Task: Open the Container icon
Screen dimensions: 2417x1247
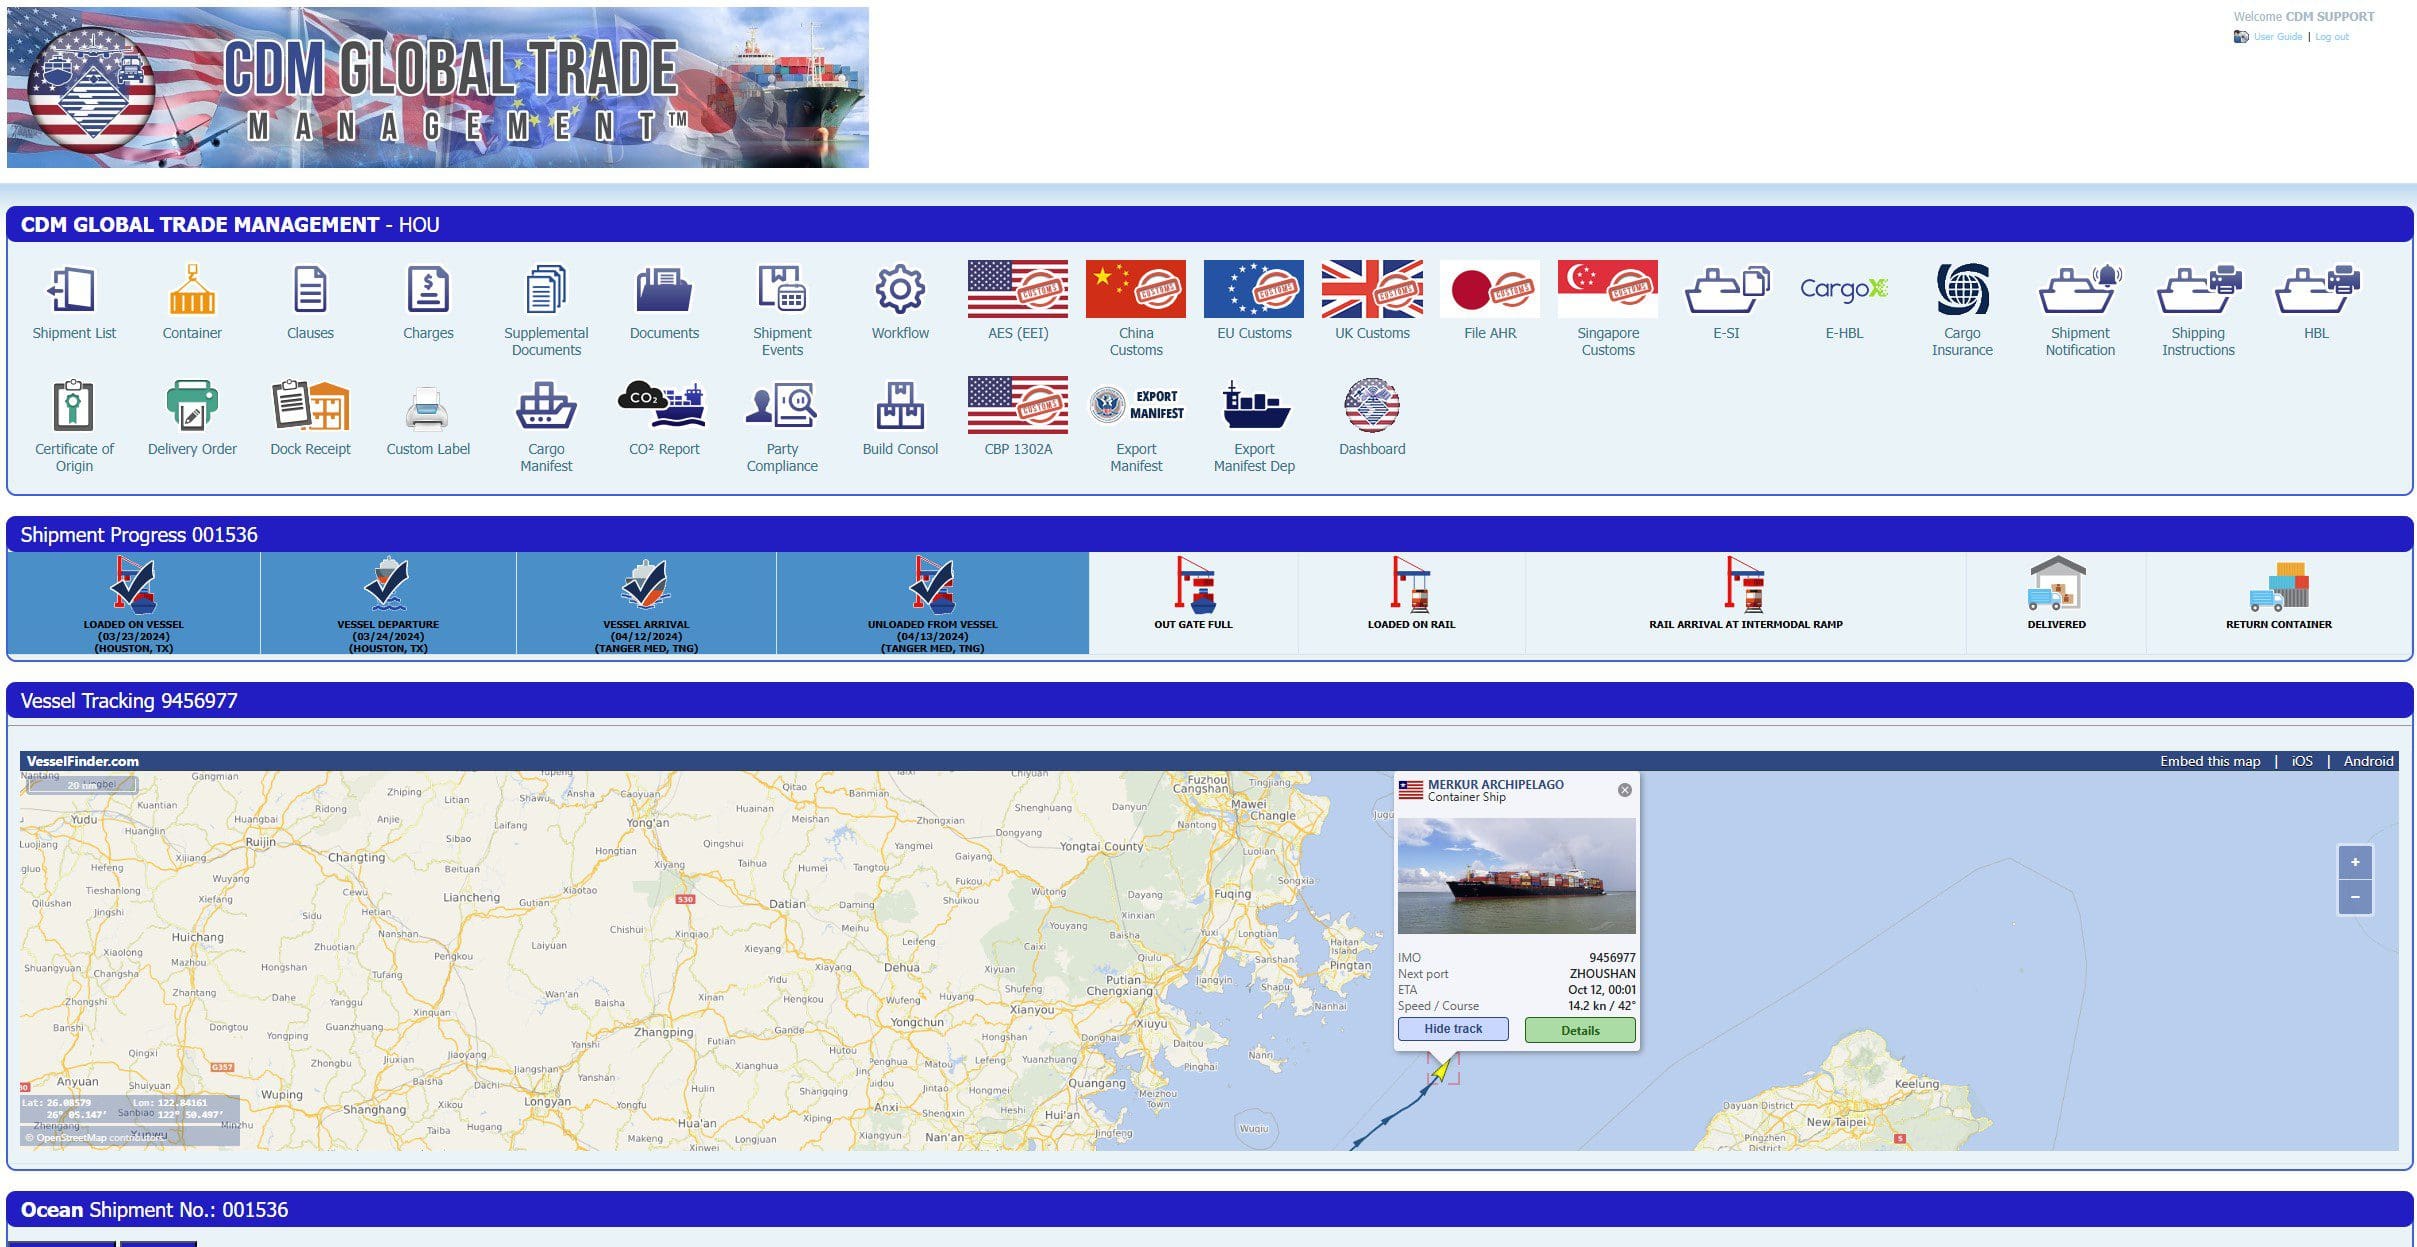Action: (x=192, y=290)
